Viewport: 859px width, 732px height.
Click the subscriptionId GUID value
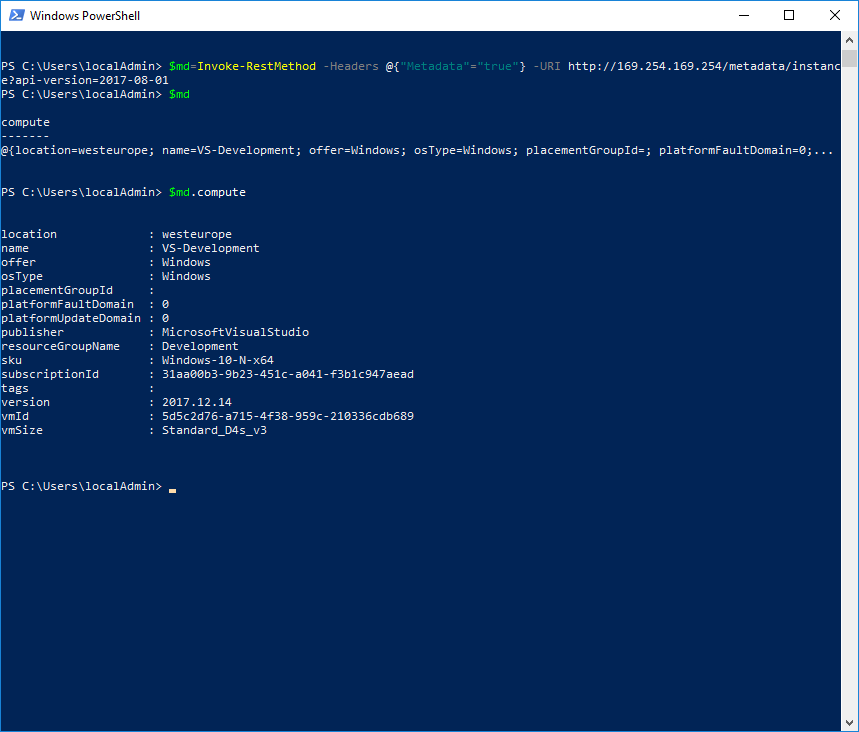[x=288, y=374]
